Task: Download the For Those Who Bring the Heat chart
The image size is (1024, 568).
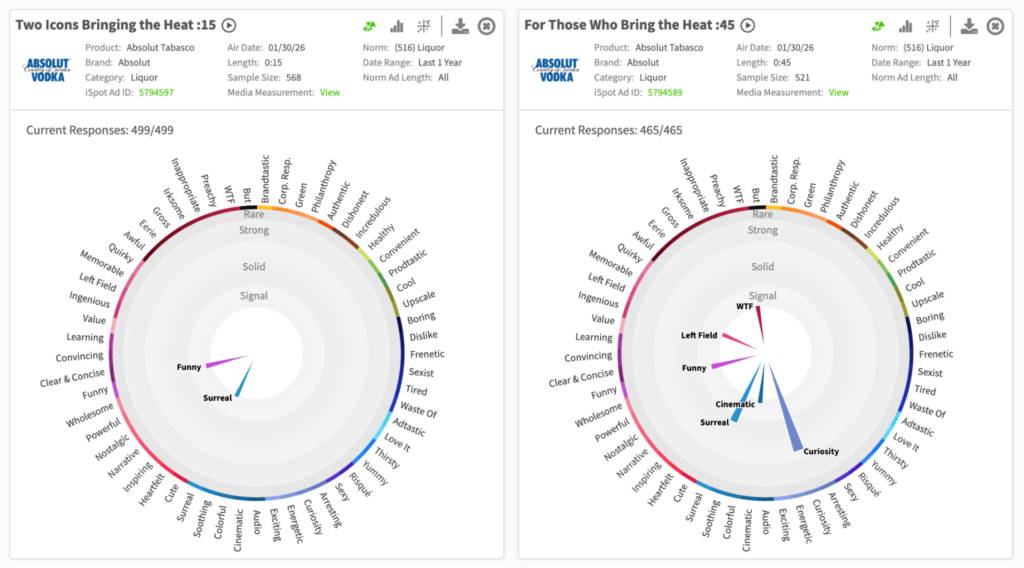Action: pos(969,26)
